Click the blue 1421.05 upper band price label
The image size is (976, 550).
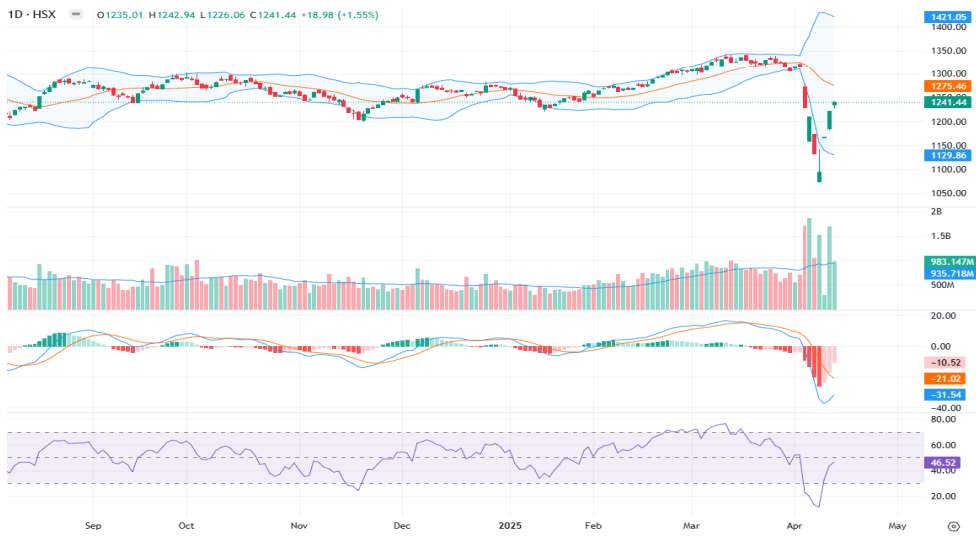(x=945, y=17)
